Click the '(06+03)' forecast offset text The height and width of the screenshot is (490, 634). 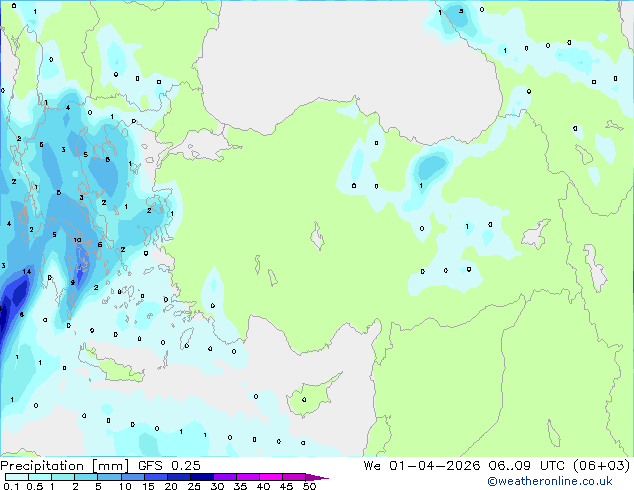pyautogui.click(x=602, y=465)
